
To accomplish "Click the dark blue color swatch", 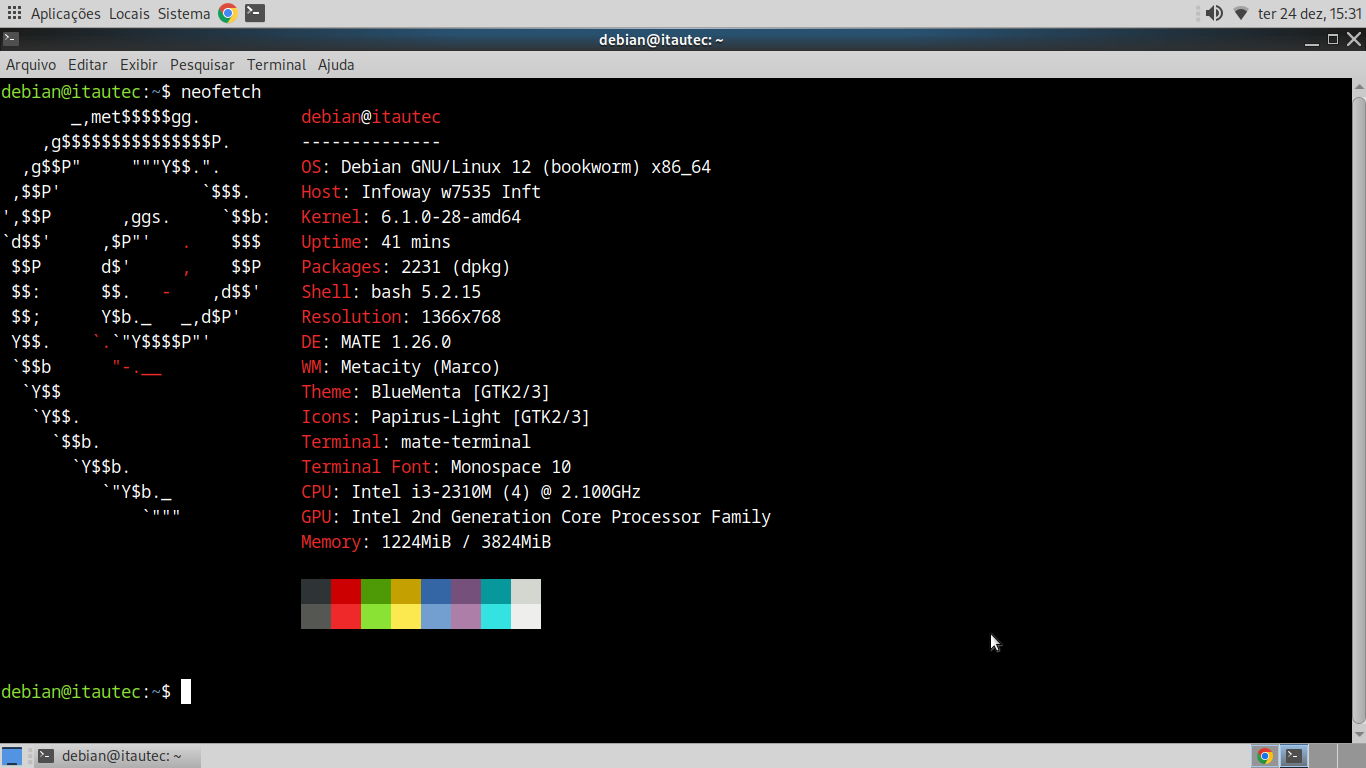I will [x=436, y=591].
